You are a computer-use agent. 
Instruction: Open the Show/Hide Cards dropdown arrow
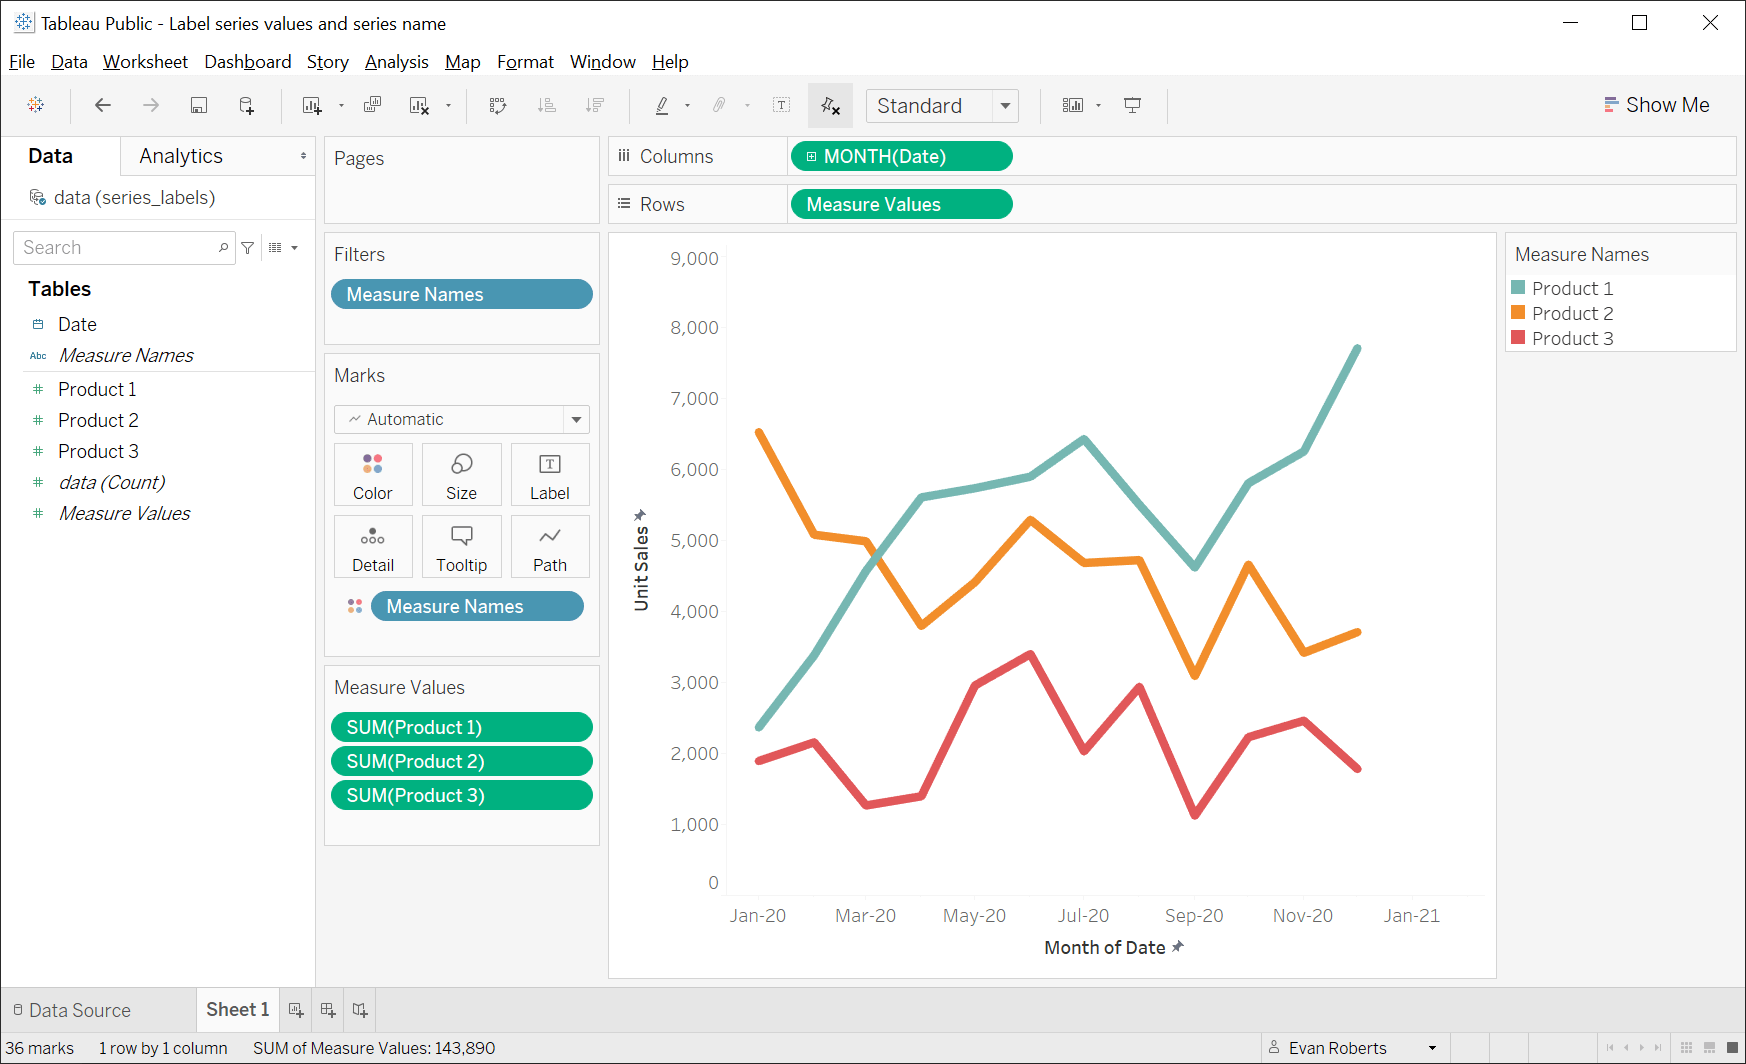tap(1097, 105)
